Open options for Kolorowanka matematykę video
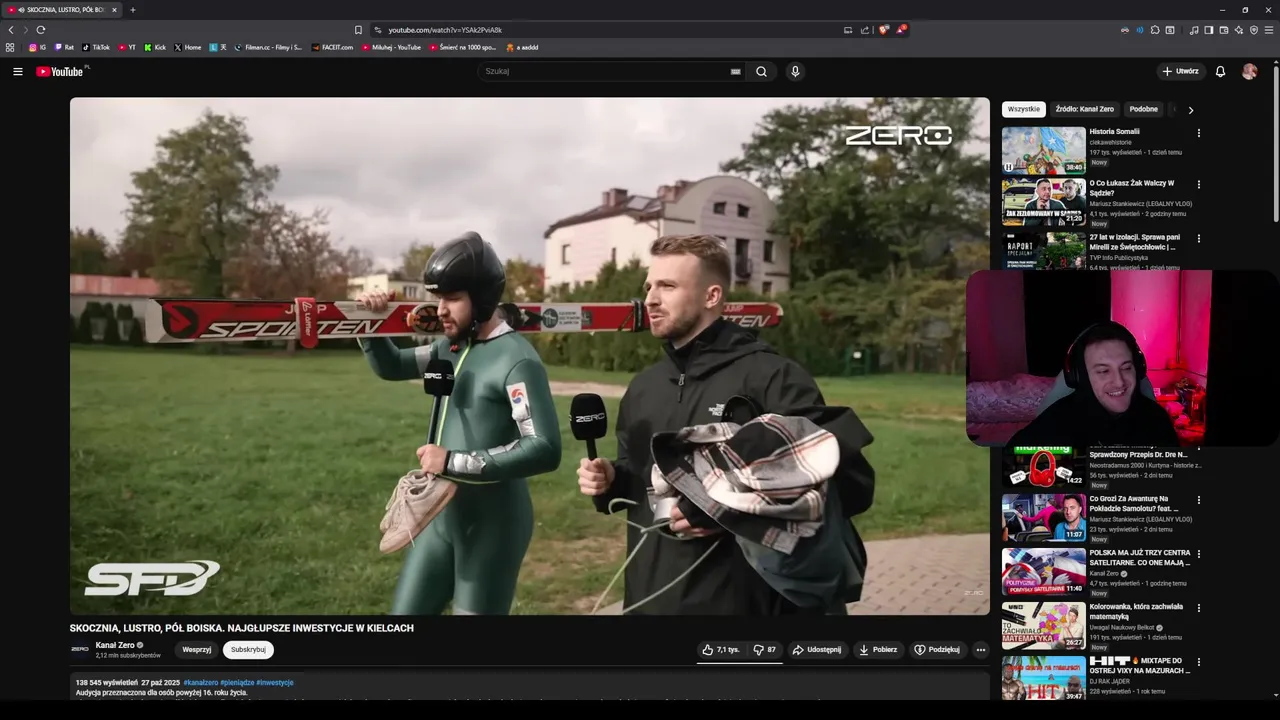 tap(1198, 608)
